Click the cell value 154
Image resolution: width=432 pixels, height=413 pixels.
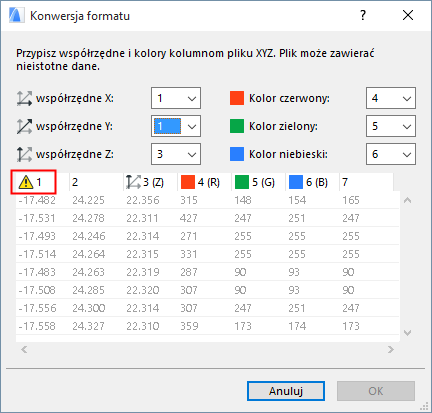pyautogui.click(x=297, y=200)
